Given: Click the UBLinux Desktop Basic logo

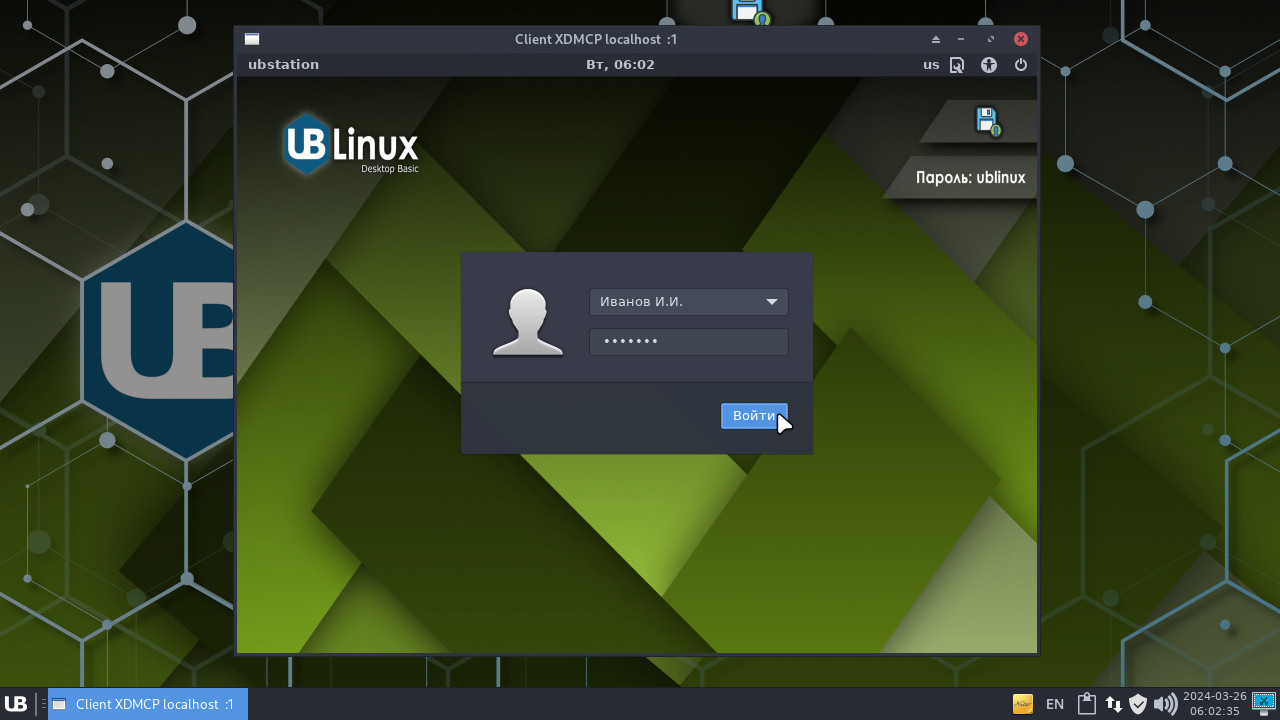Looking at the screenshot, I should [351, 145].
